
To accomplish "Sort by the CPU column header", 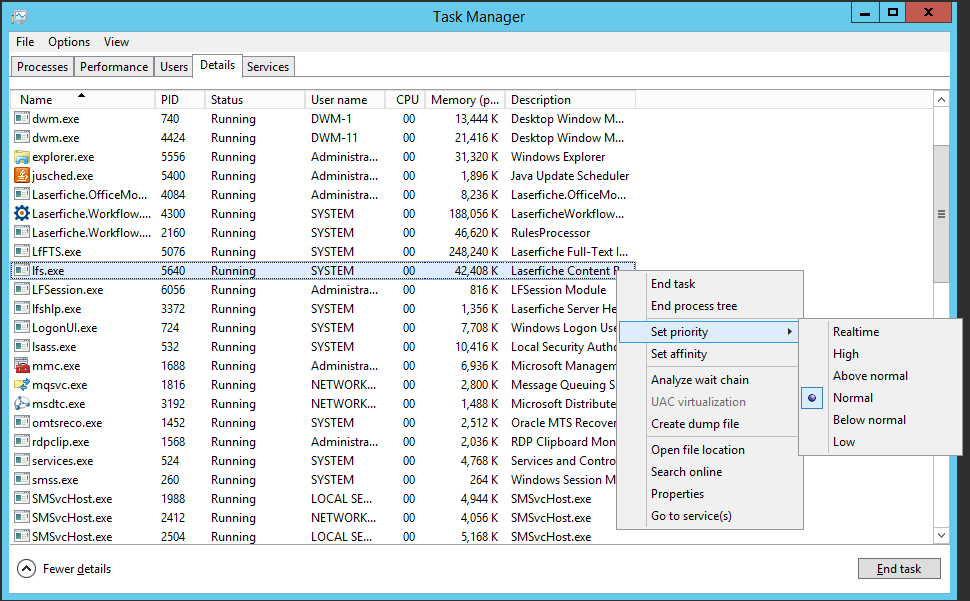I will pos(405,100).
